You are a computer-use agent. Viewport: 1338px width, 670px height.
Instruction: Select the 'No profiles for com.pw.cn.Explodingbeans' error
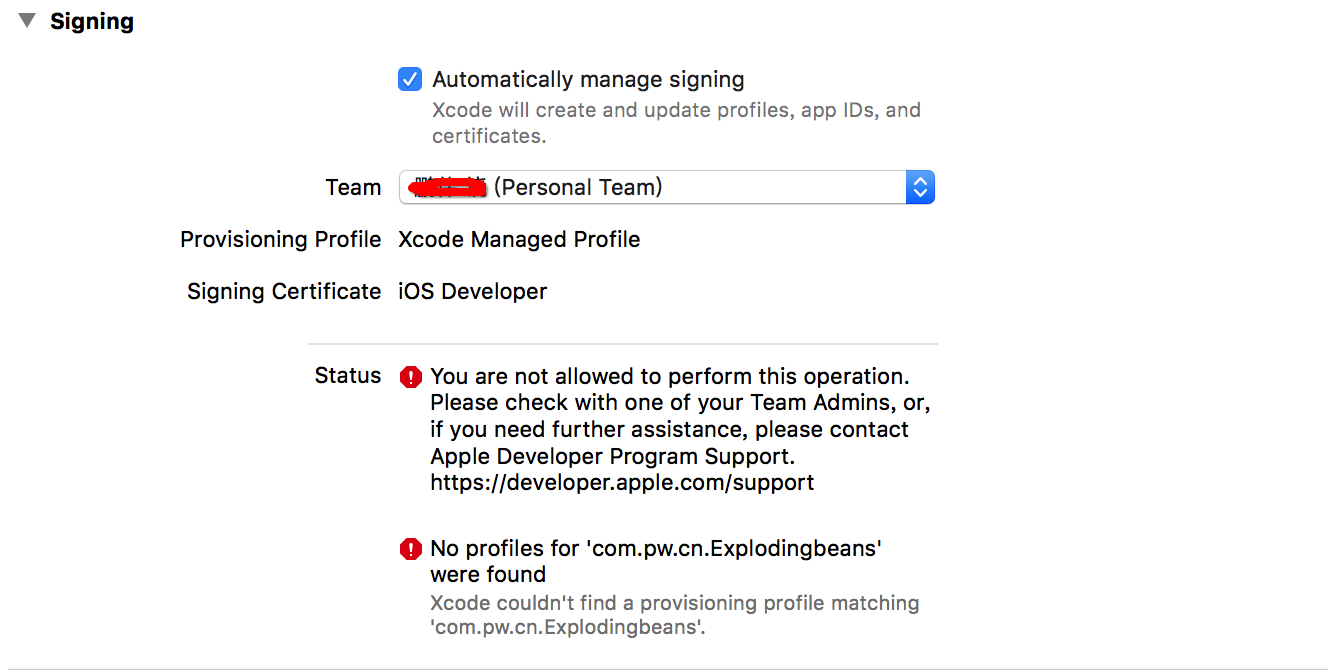click(x=656, y=561)
